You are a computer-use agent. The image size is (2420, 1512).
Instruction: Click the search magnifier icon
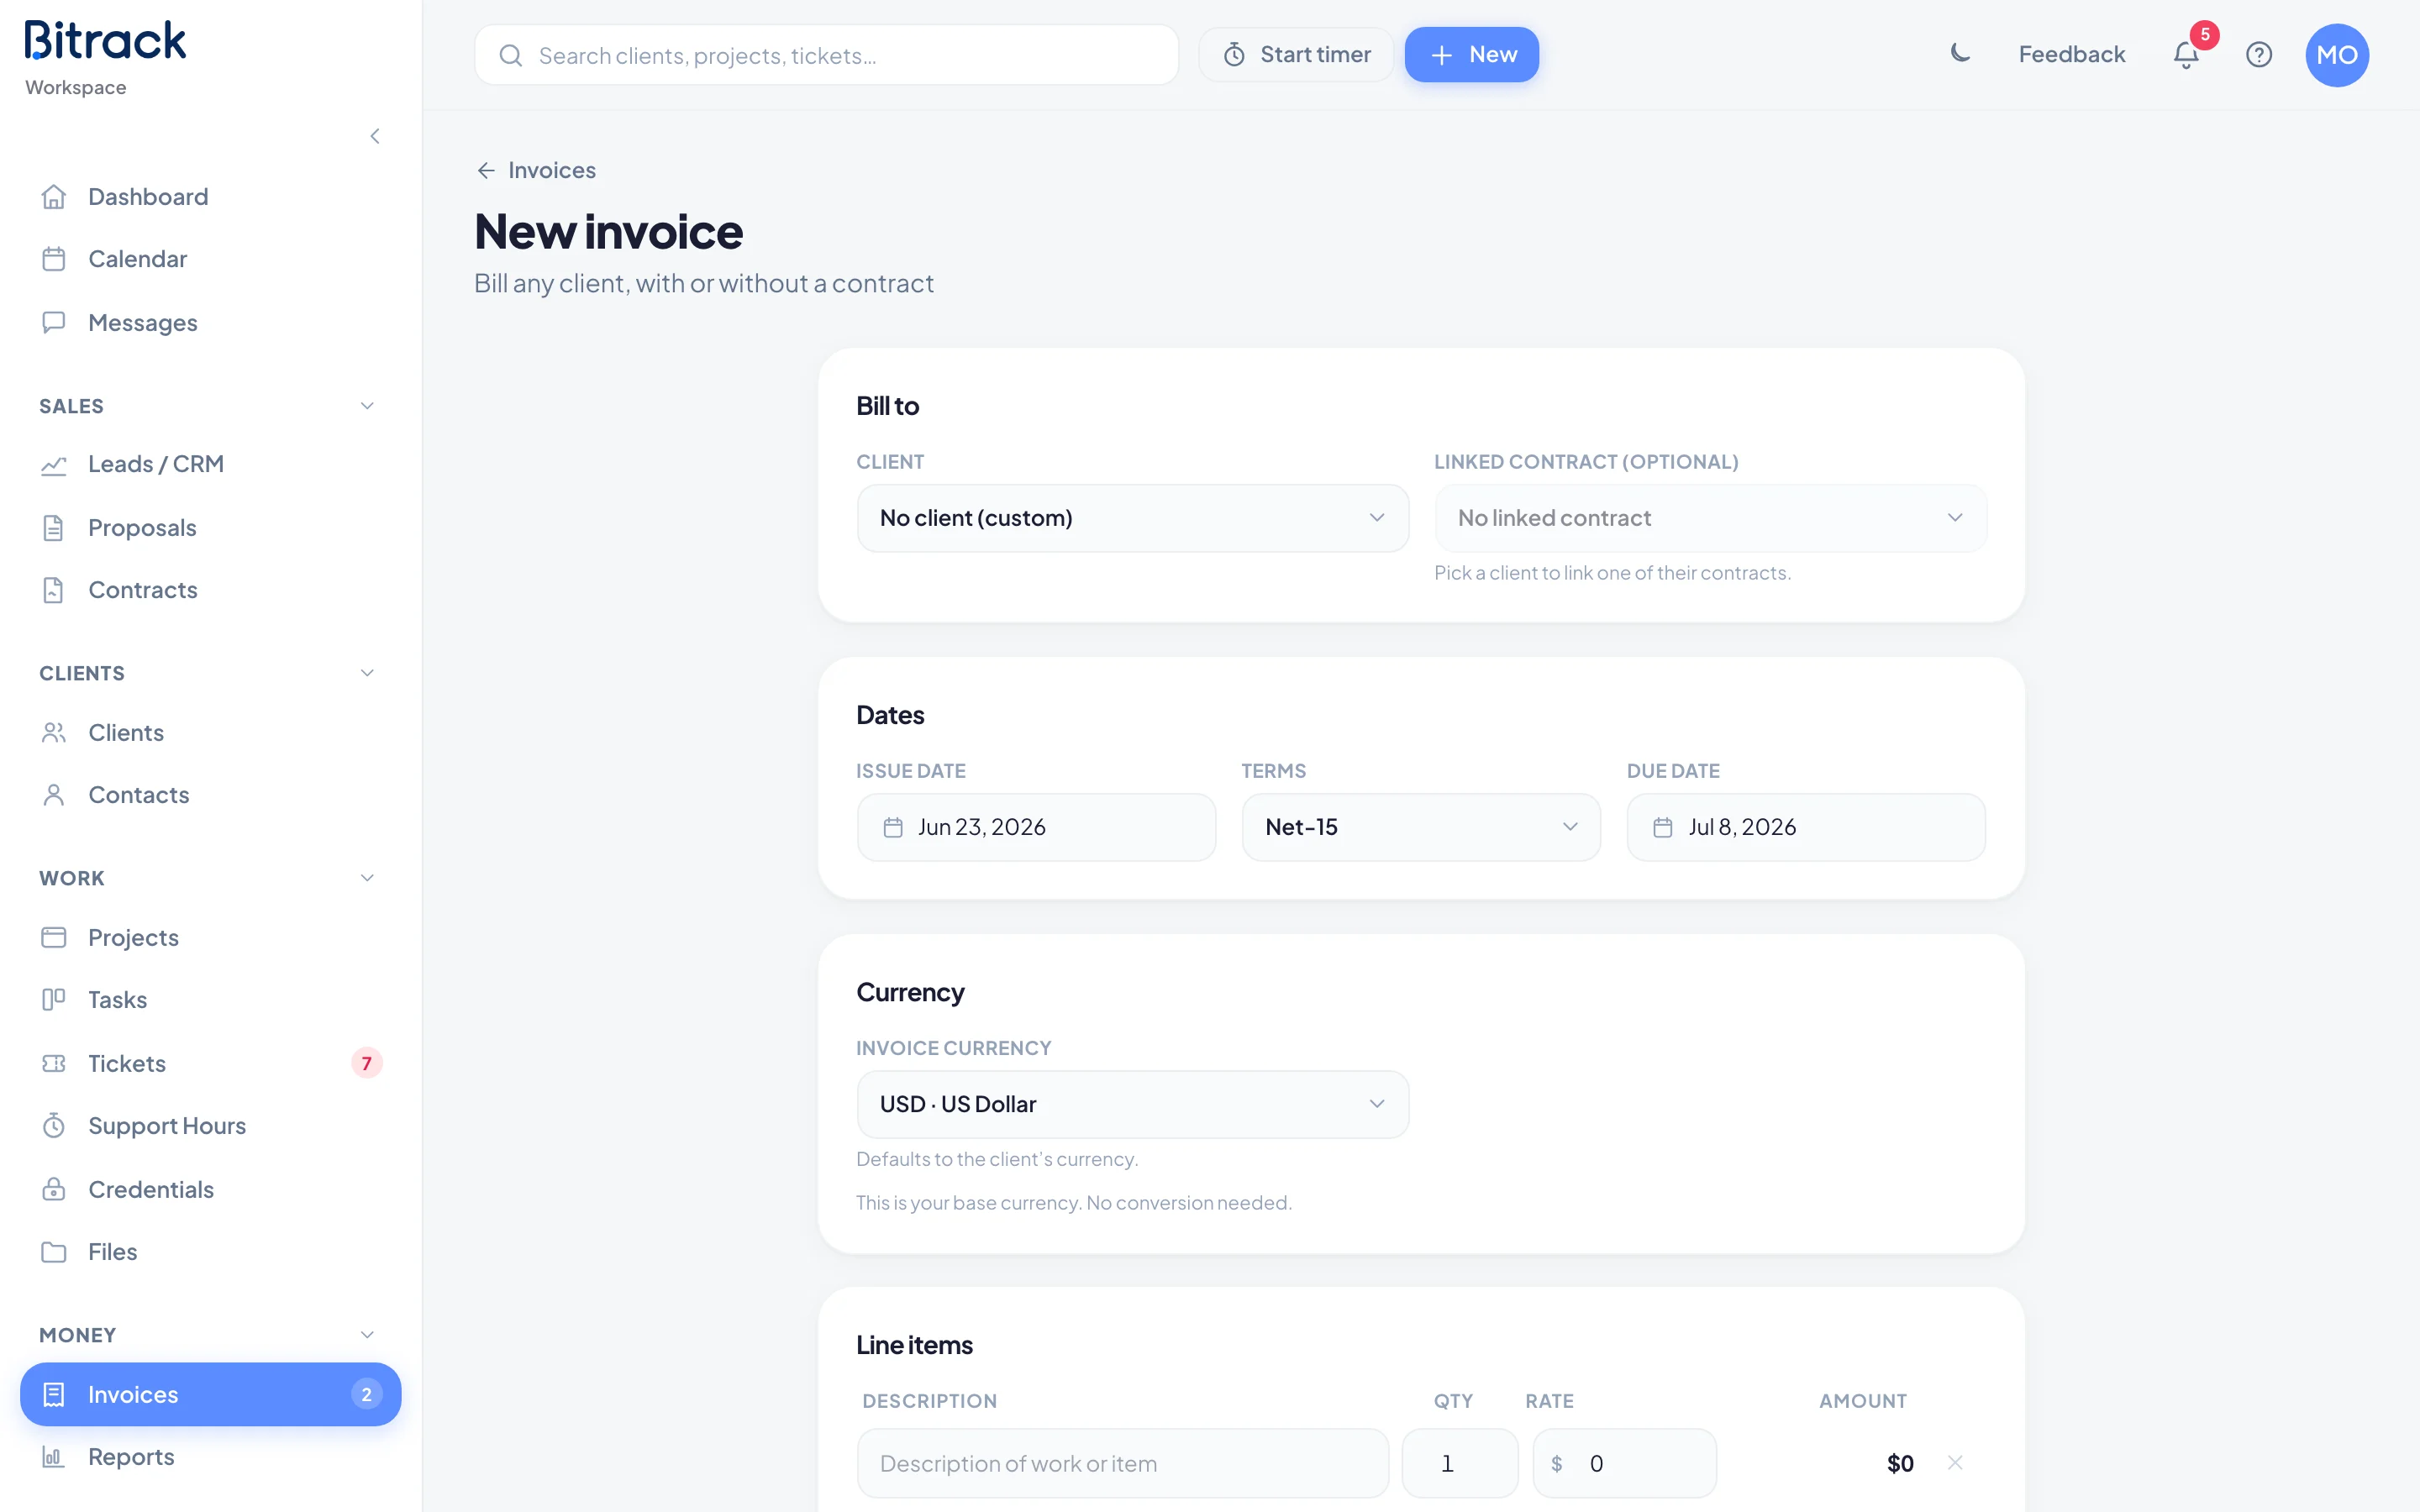[x=511, y=55]
